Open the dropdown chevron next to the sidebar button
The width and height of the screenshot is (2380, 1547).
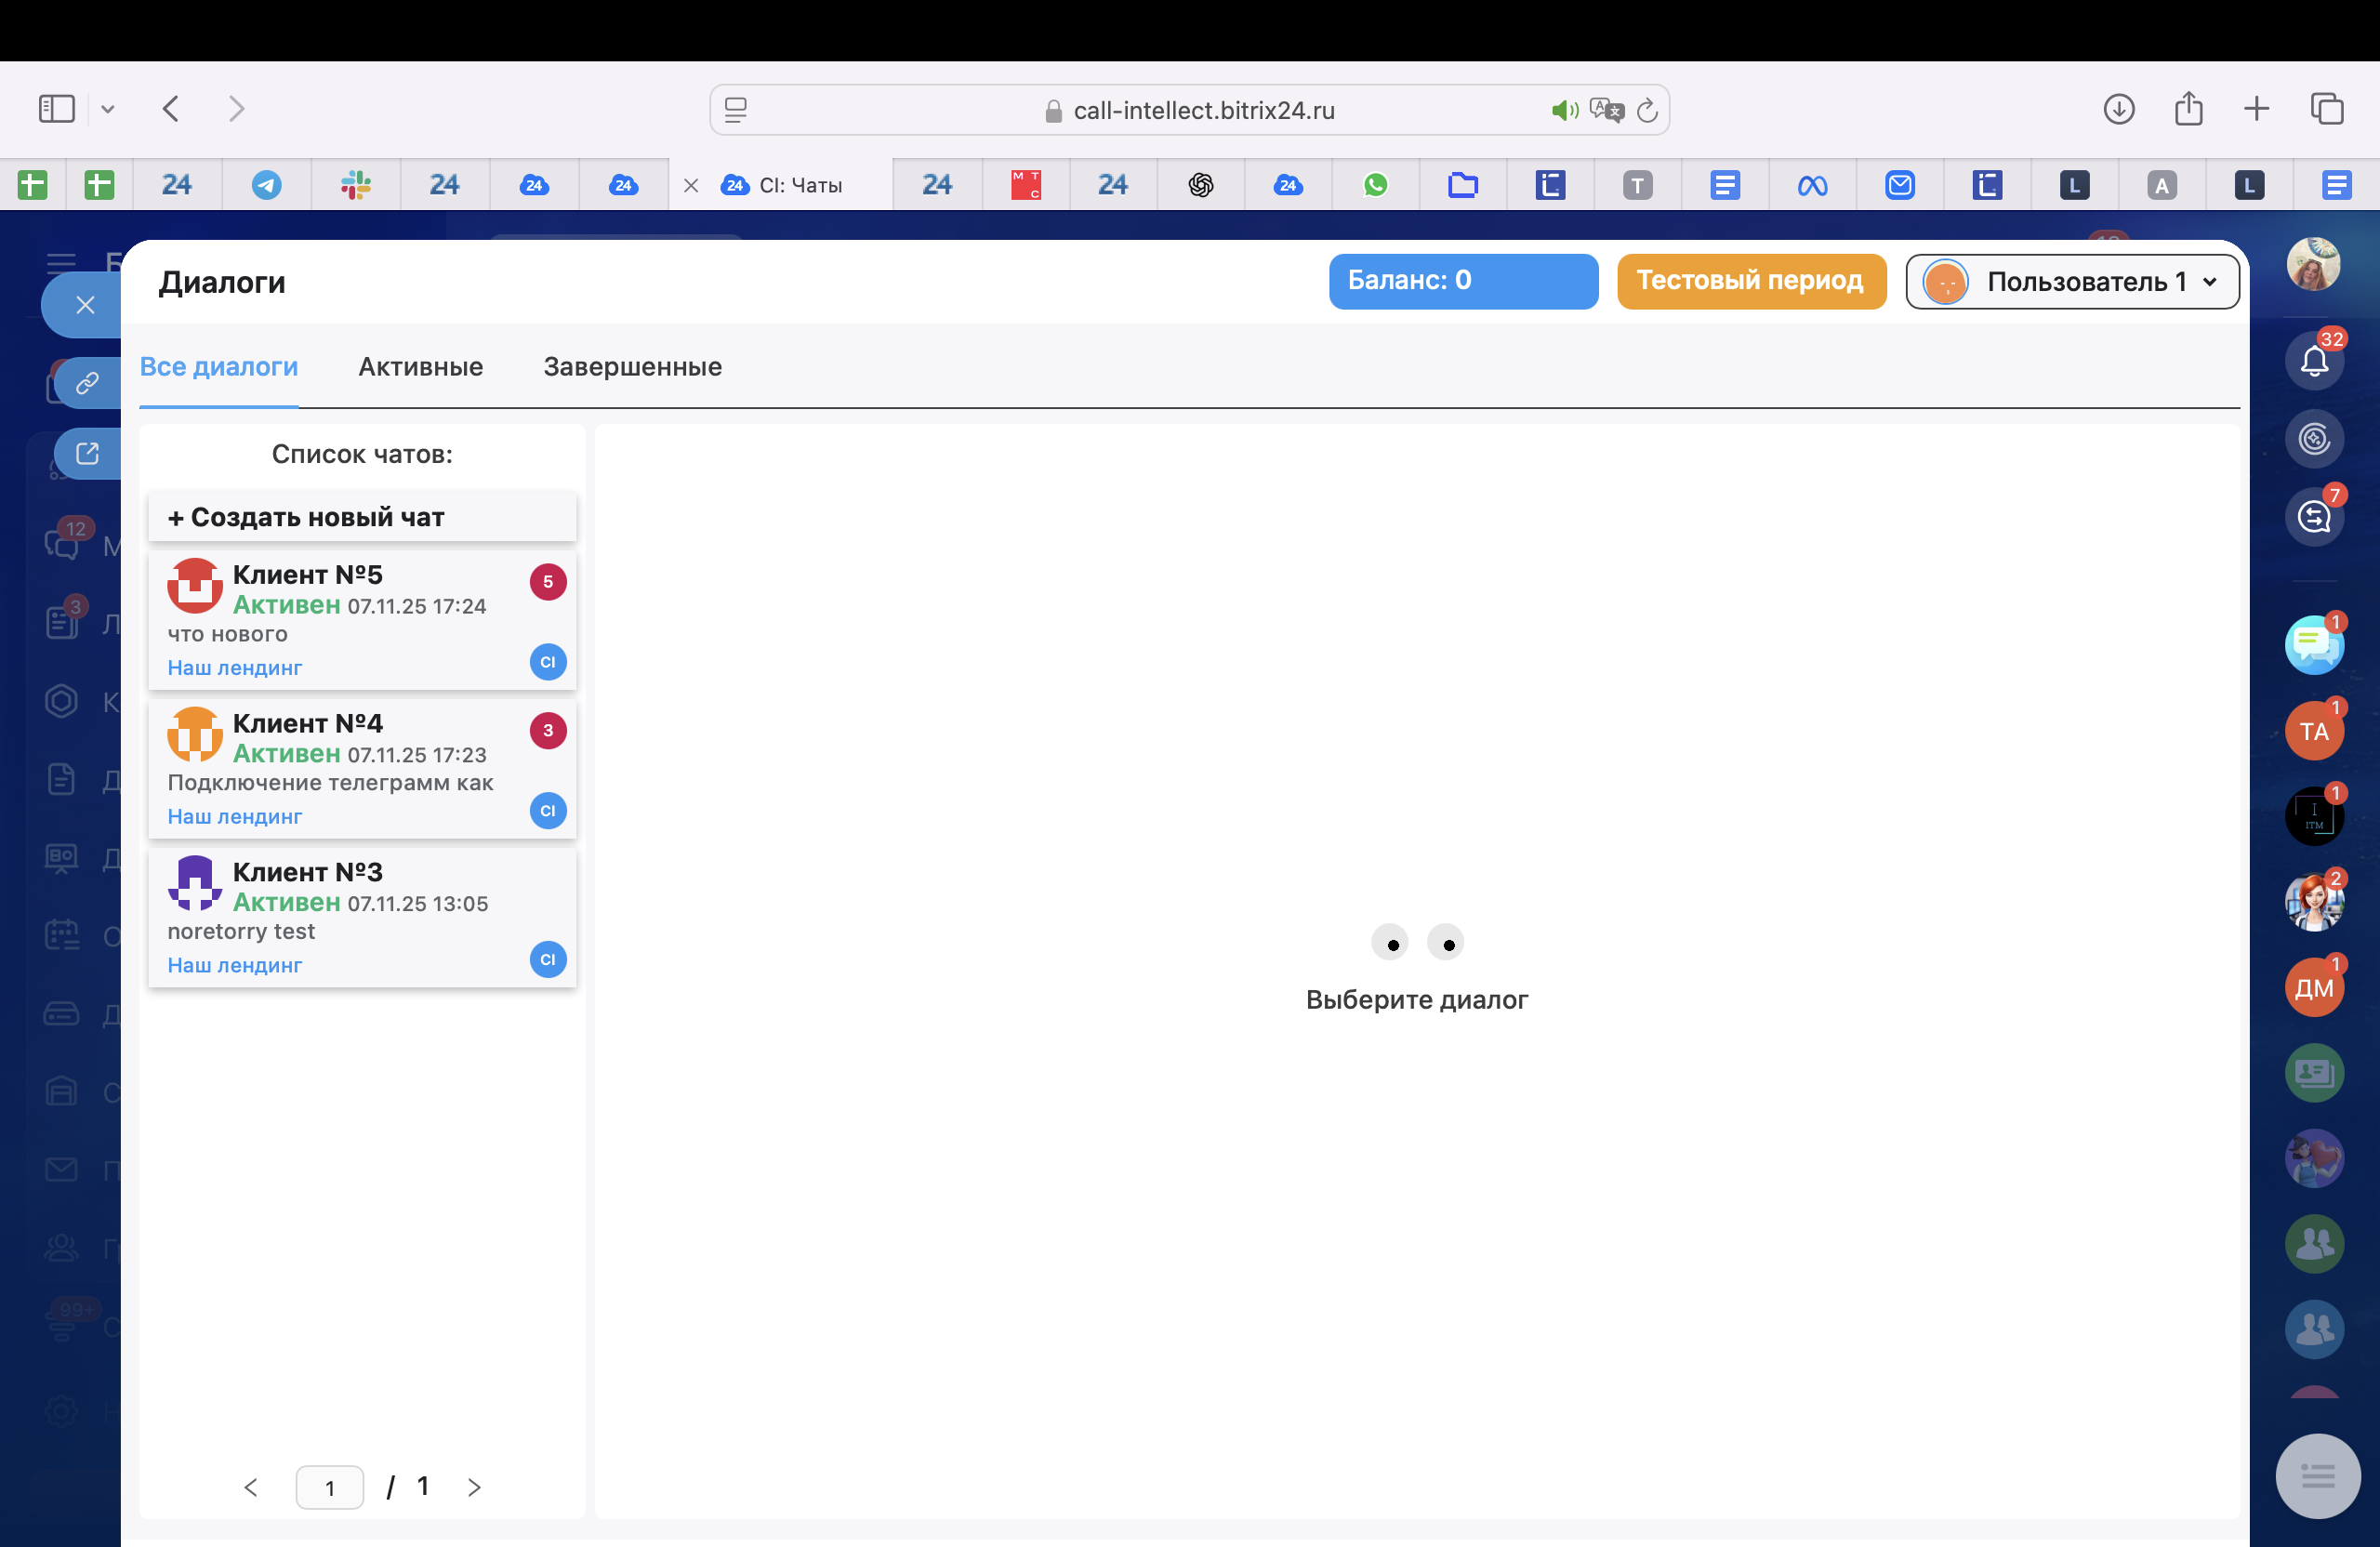[108, 109]
